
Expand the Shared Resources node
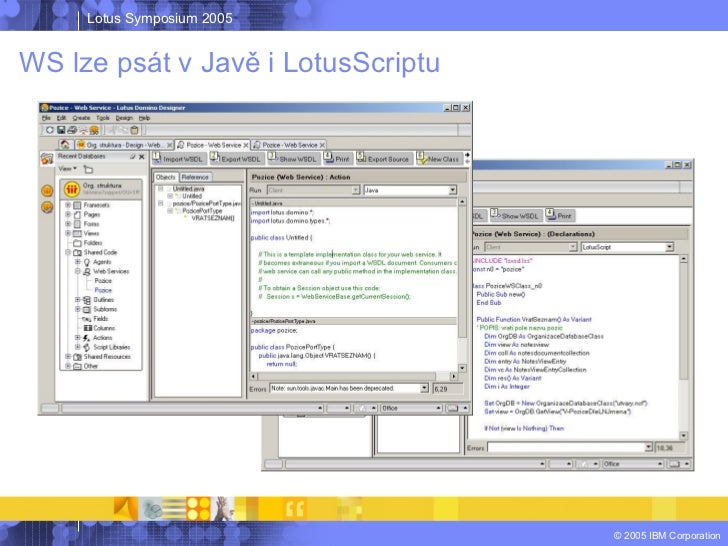pos(68,357)
